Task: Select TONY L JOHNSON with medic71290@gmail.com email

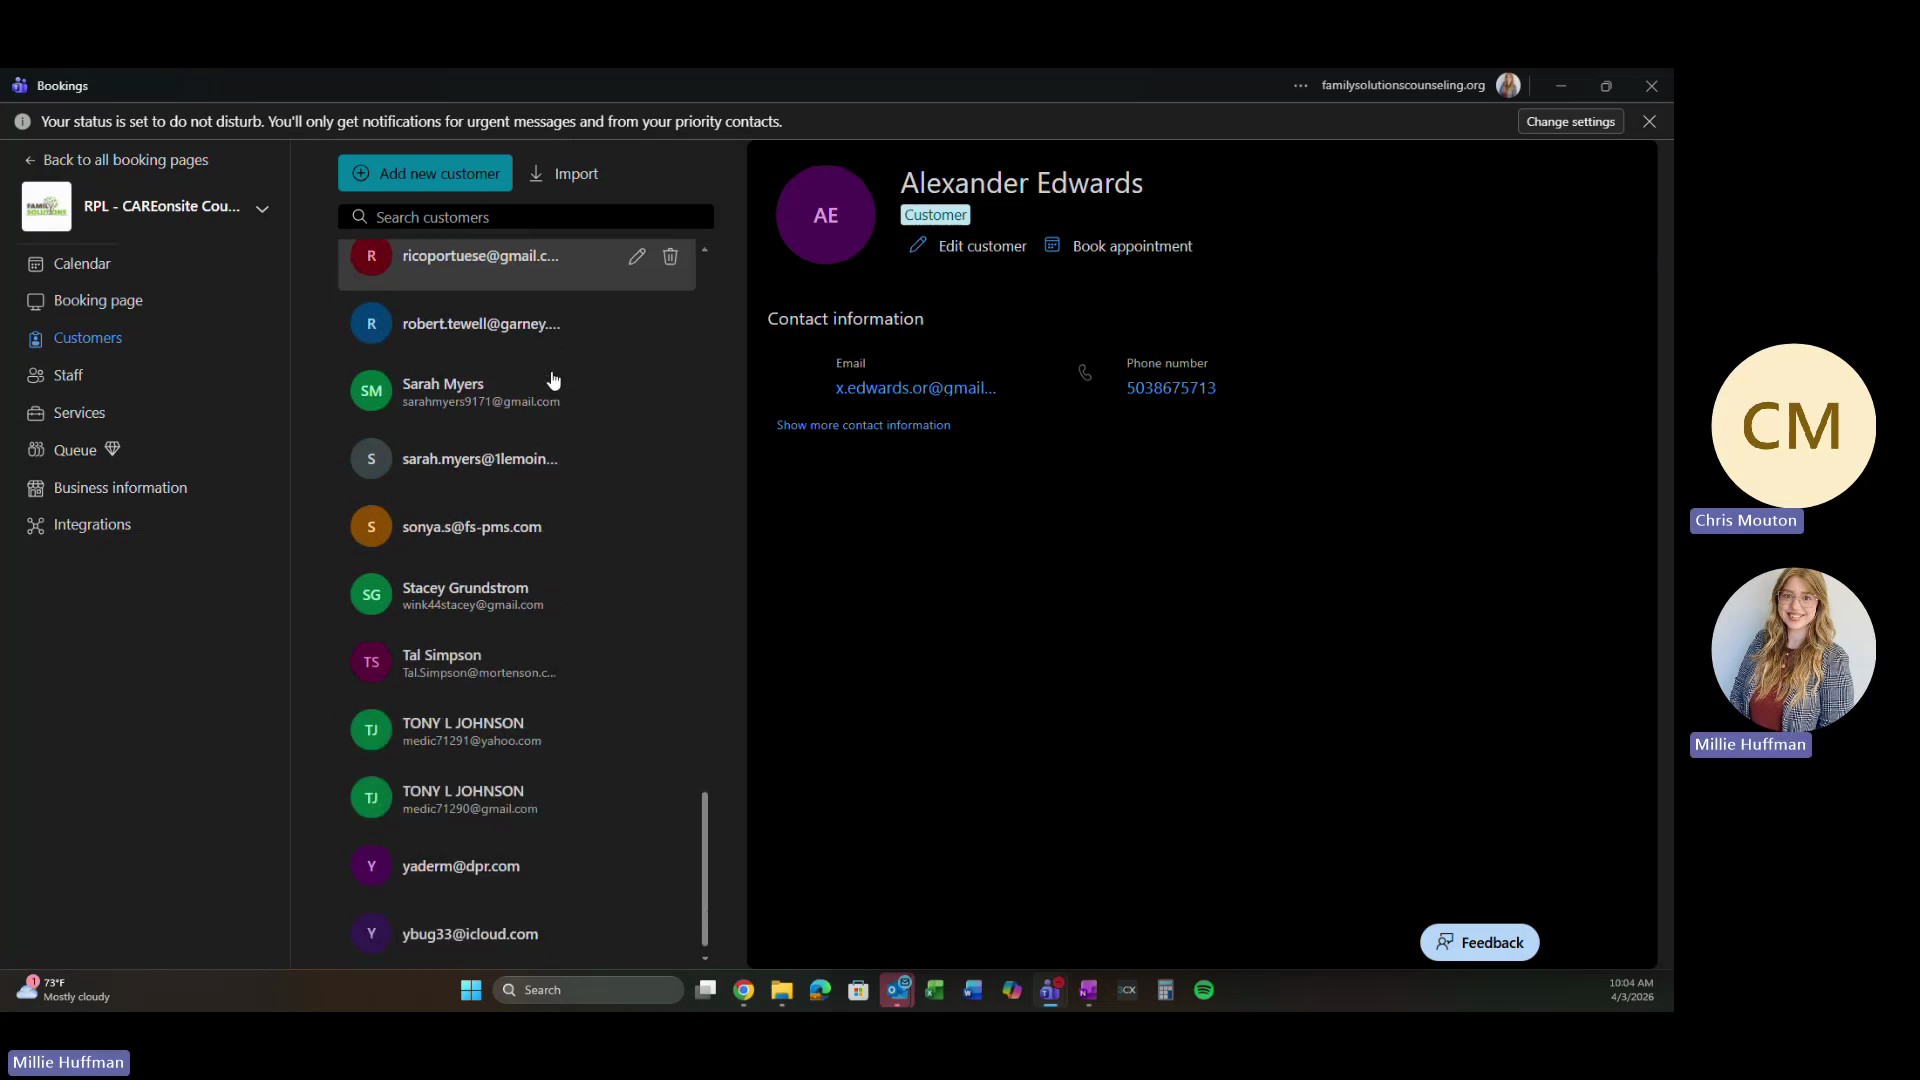Action: pyautogui.click(x=517, y=798)
